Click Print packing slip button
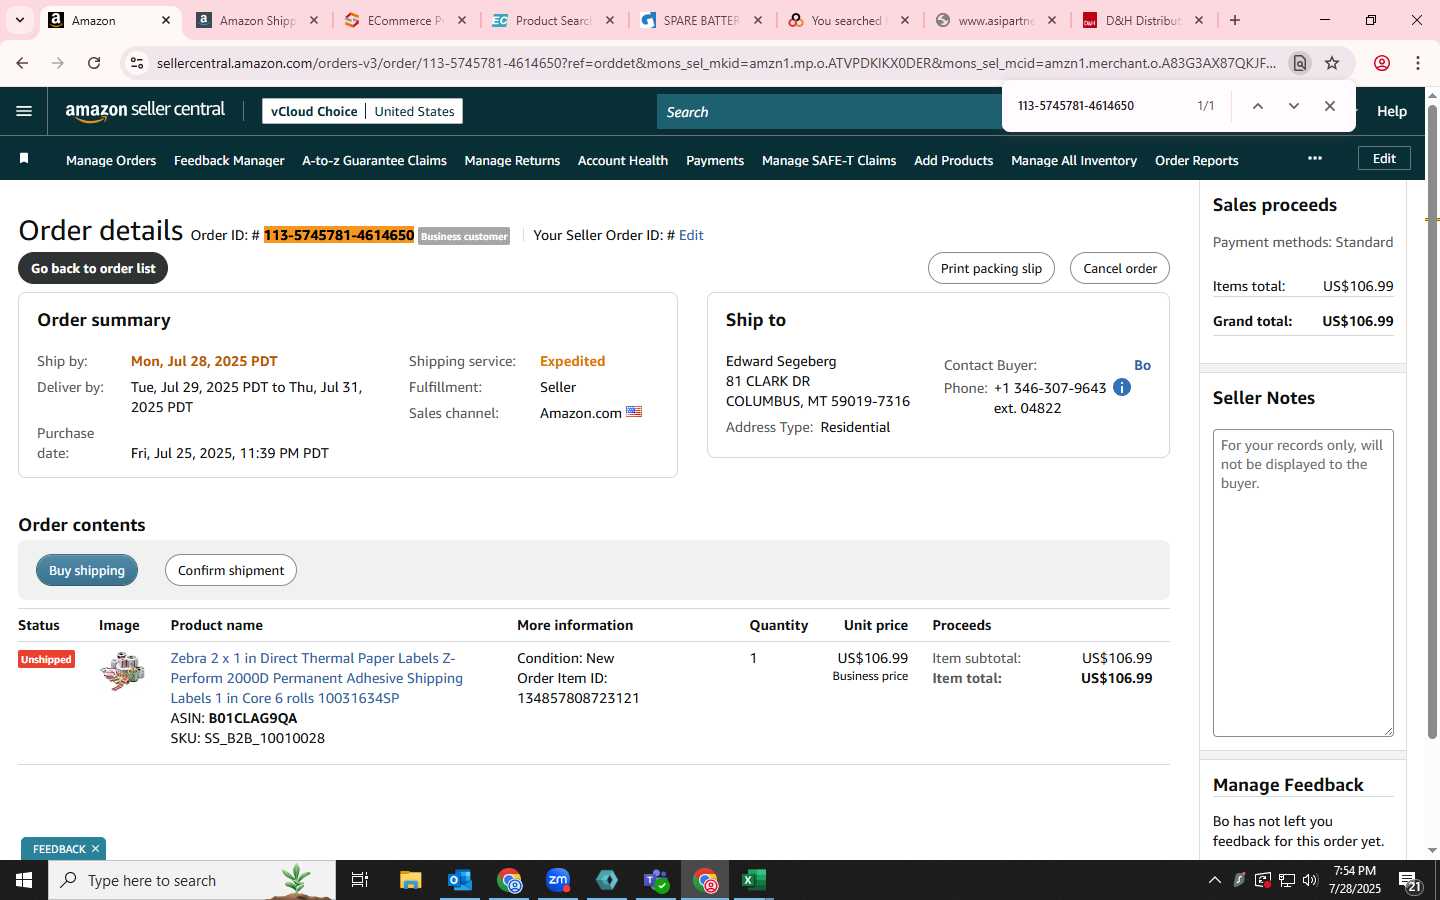Image resolution: width=1440 pixels, height=900 pixels. point(991,268)
